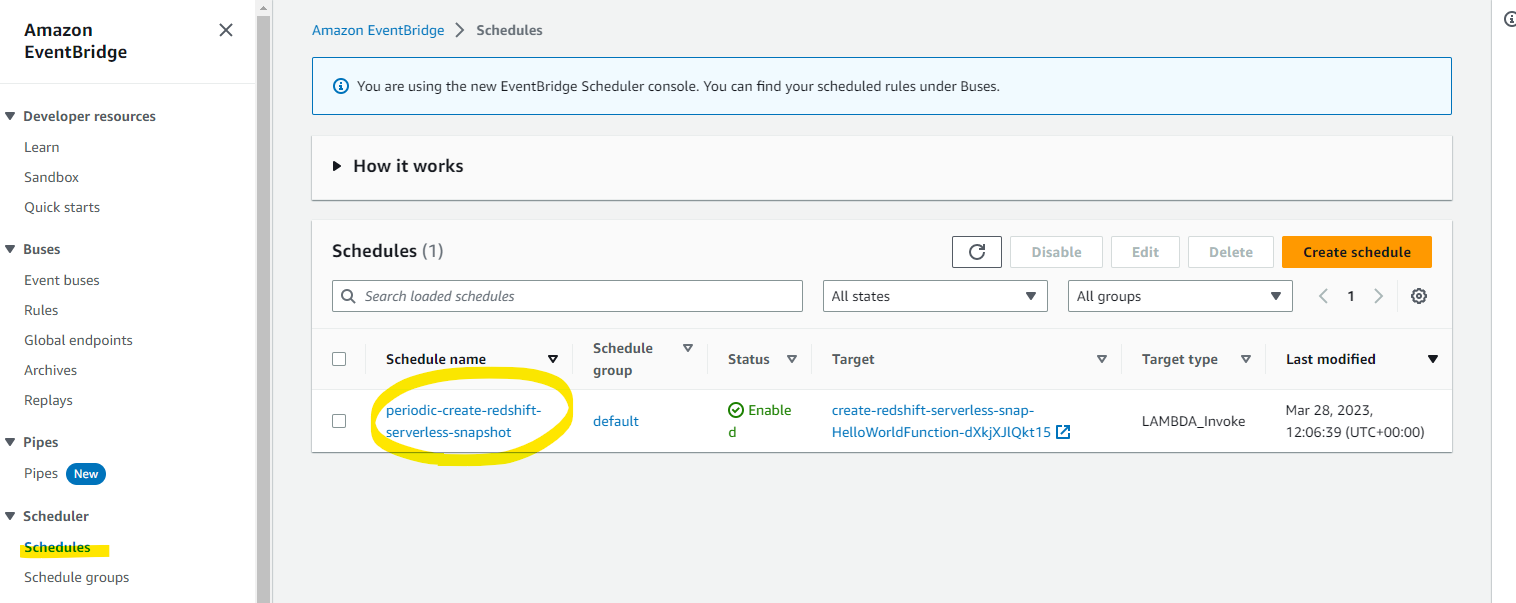
Task: Open the All states filter dropdown
Action: tap(935, 296)
